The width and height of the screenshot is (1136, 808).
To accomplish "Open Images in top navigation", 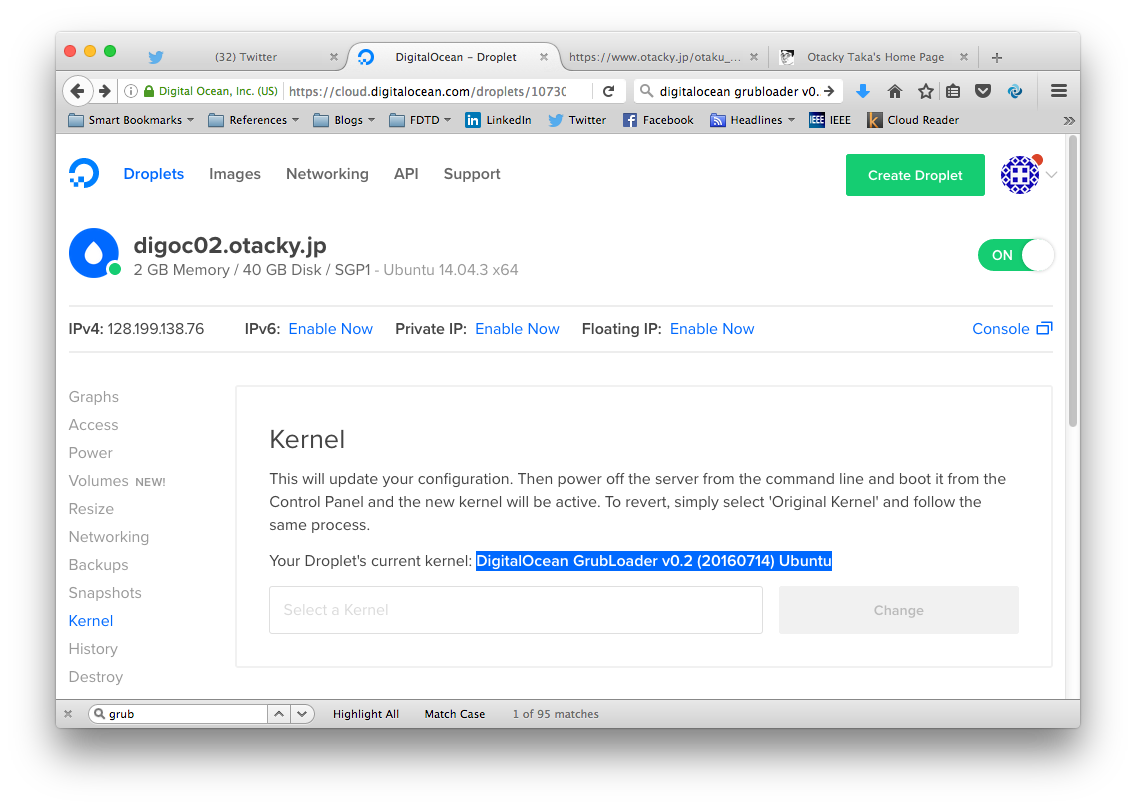I will [x=235, y=174].
